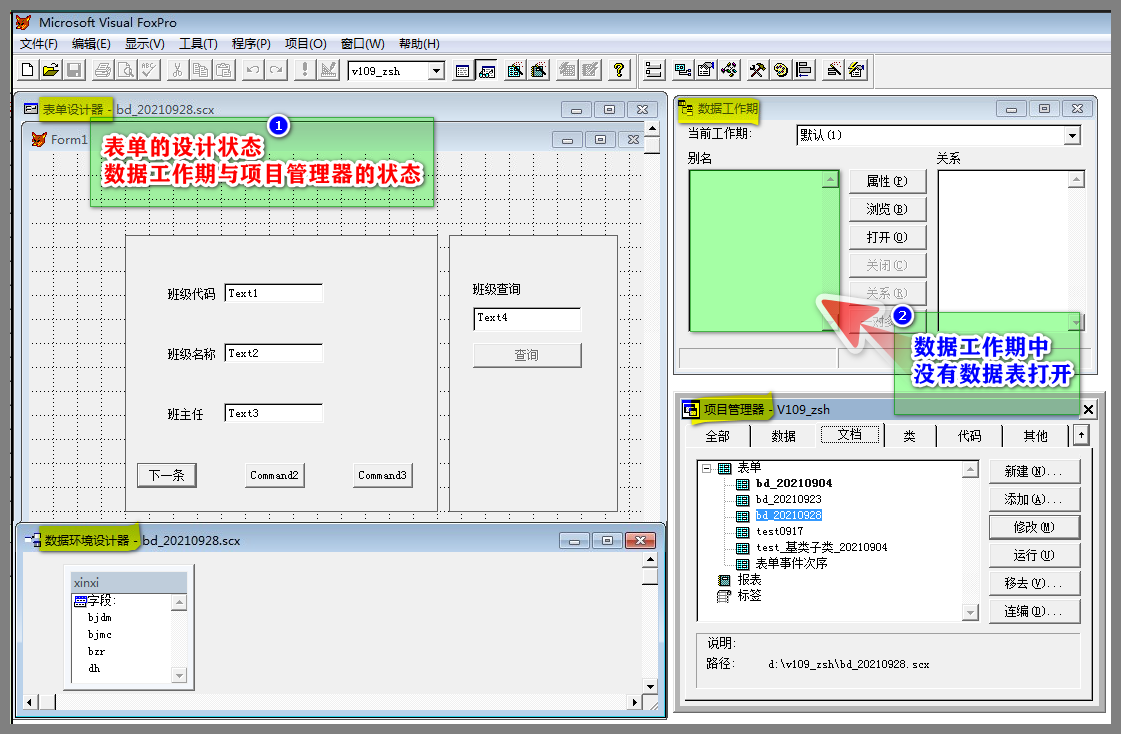Select test0917 in the project tree
This screenshot has height=734, width=1121.
(779, 531)
